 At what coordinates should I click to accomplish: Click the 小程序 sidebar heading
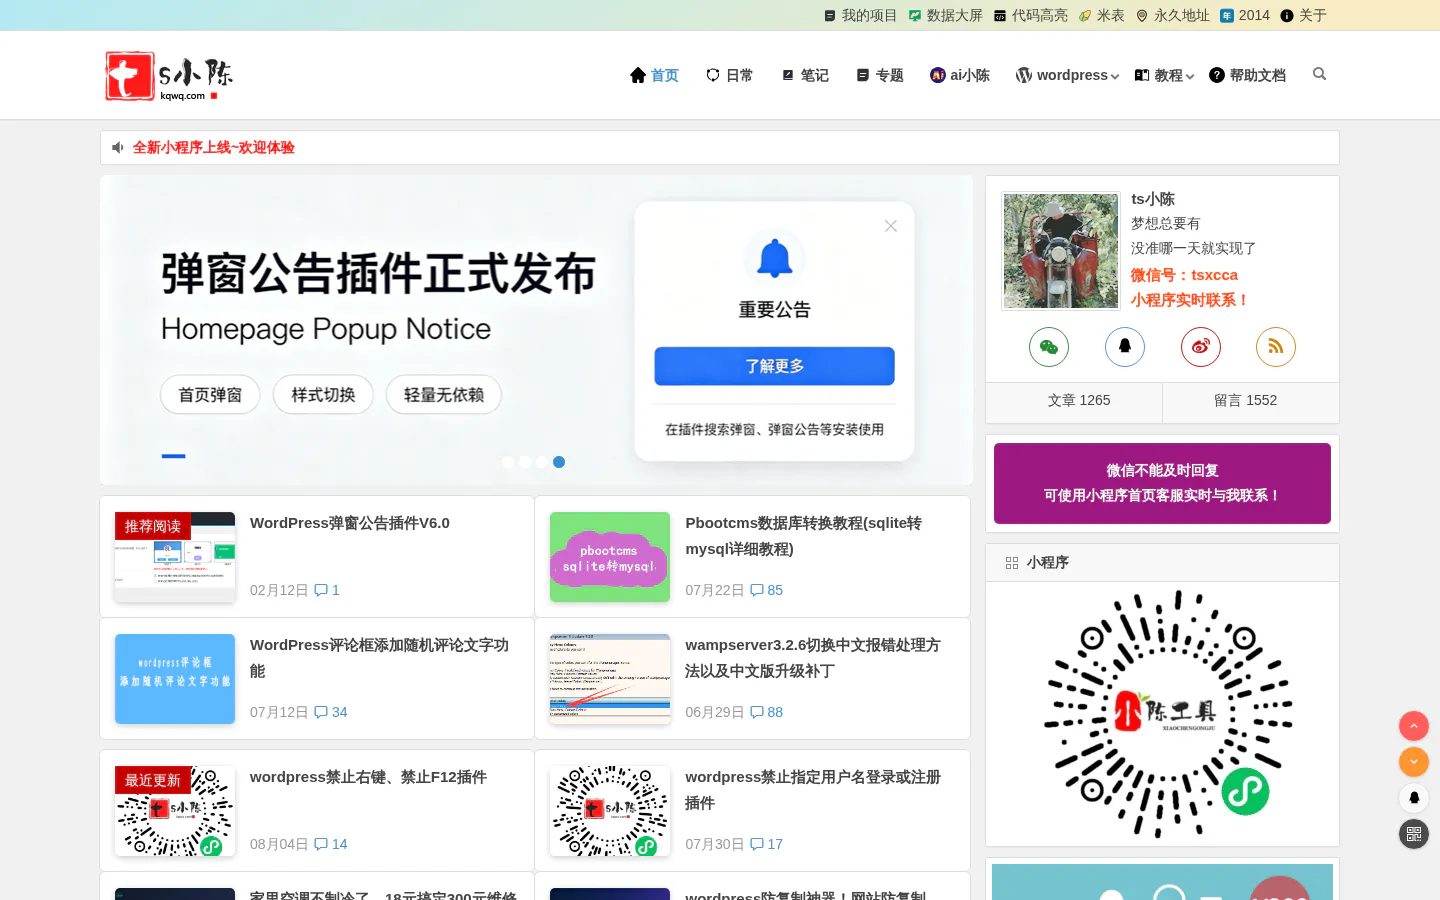pos(1047,563)
